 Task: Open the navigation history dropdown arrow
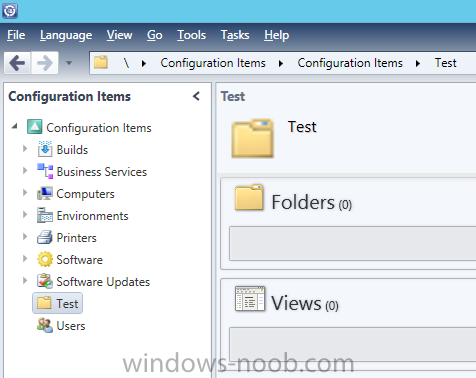69,62
